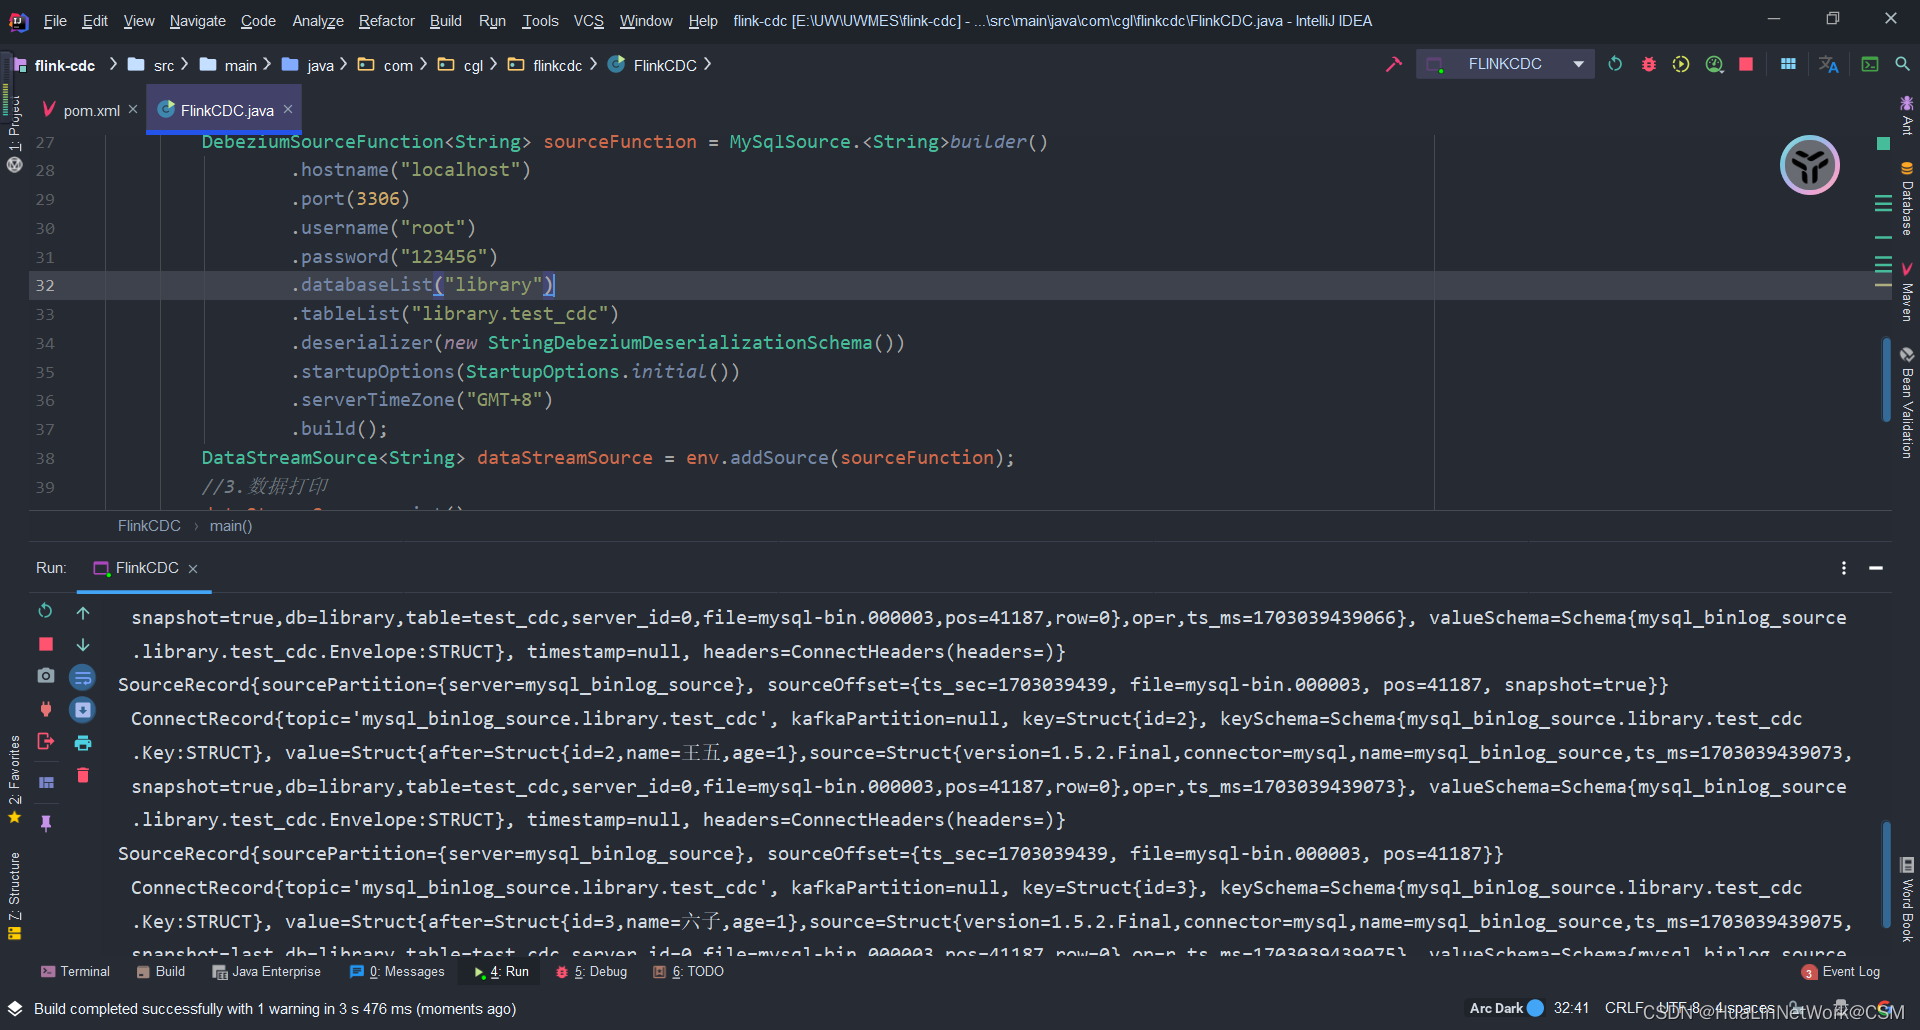Image resolution: width=1920 pixels, height=1030 pixels.
Task: Clear the Run console with trash icon
Action: [x=83, y=775]
